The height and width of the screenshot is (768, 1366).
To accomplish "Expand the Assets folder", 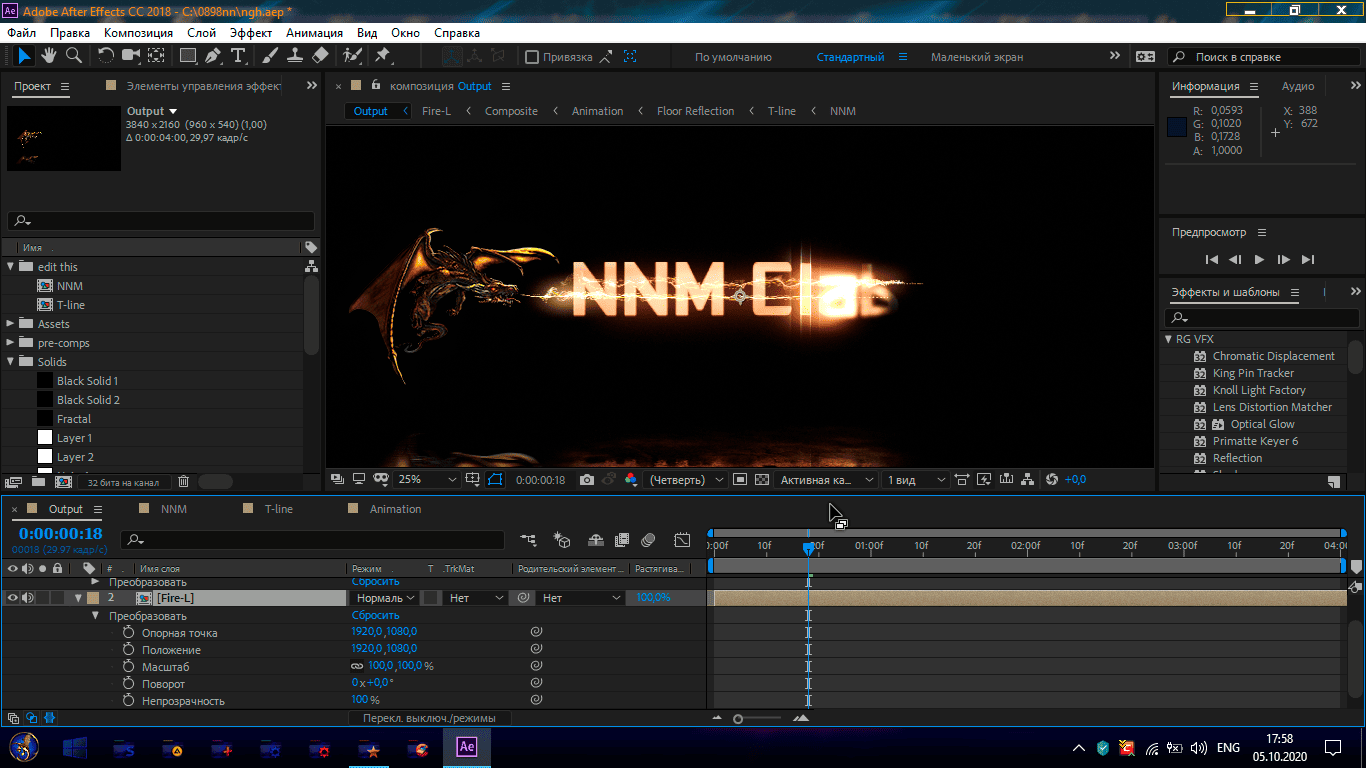I will point(11,324).
